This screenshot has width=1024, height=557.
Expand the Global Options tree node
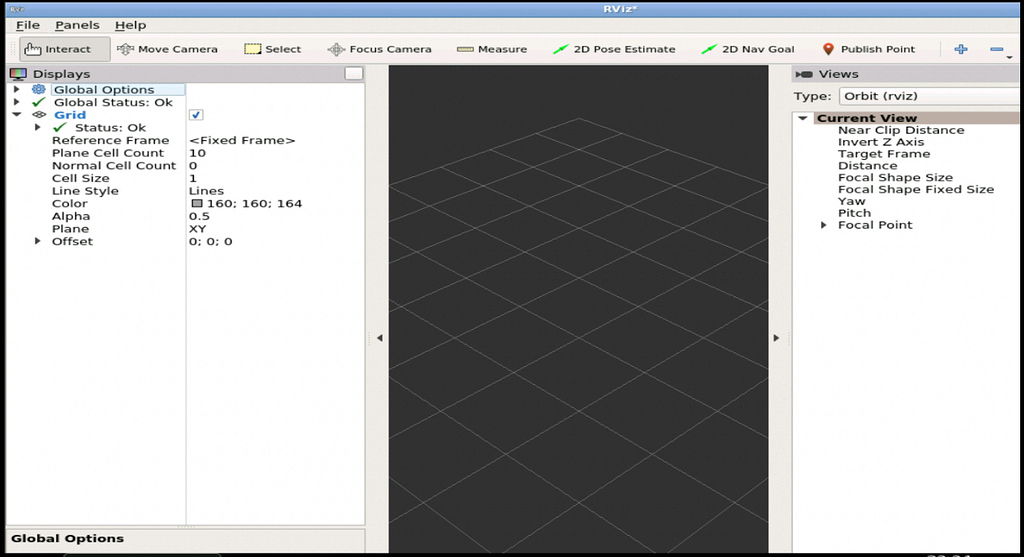(17, 89)
